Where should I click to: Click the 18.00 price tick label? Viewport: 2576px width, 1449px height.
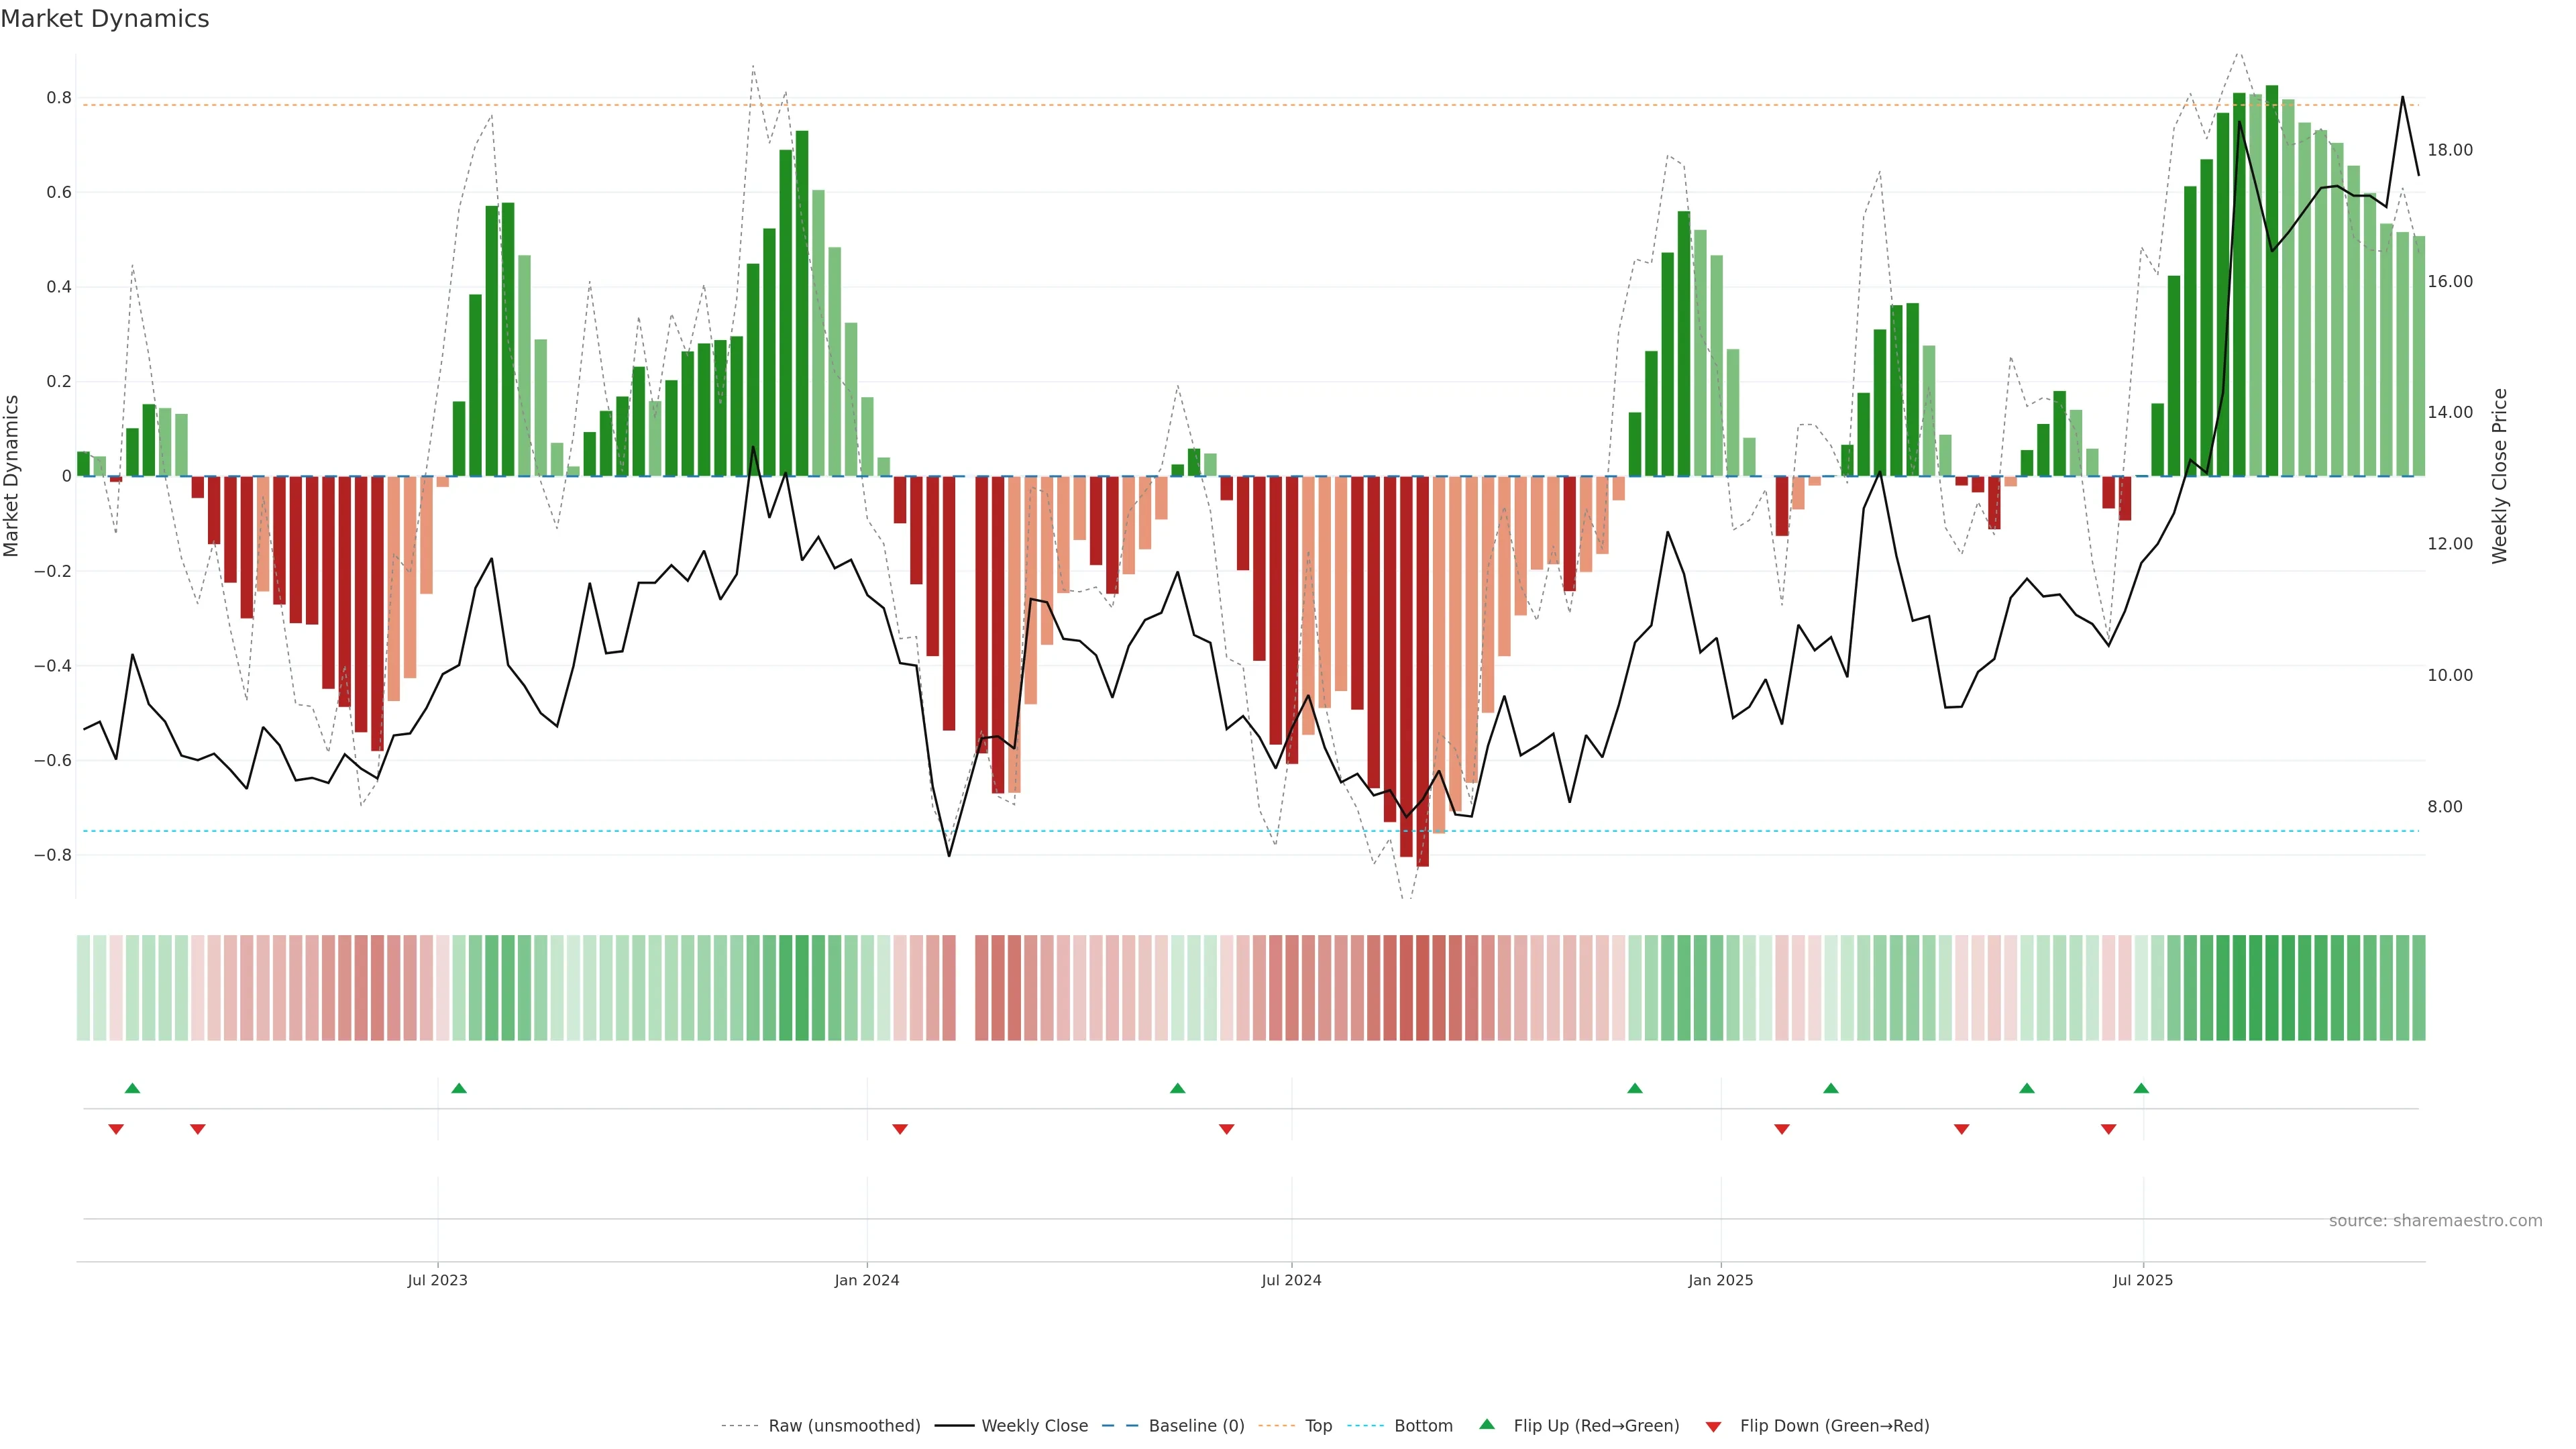pos(2449,150)
